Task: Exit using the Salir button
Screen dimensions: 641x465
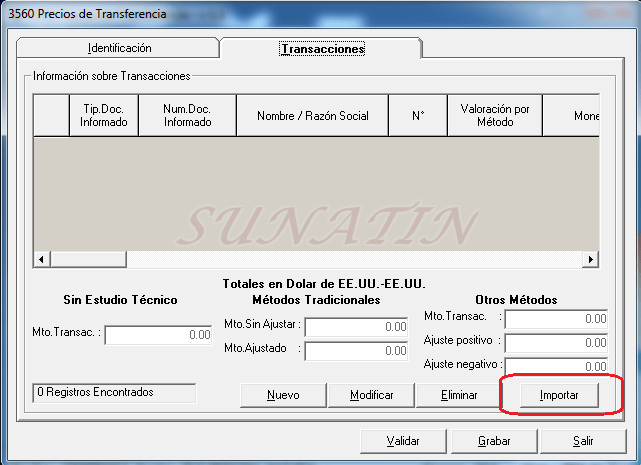Action: 583,440
